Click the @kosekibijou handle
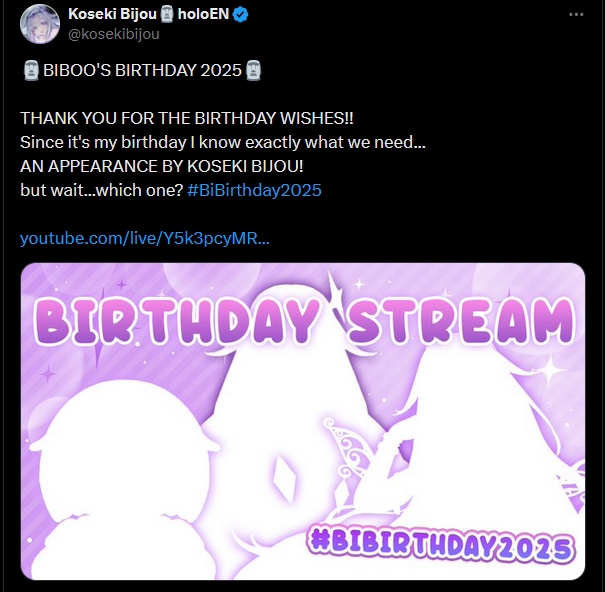Image resolution: width=605 pixels, height=592 pixels. coord(114,34)
